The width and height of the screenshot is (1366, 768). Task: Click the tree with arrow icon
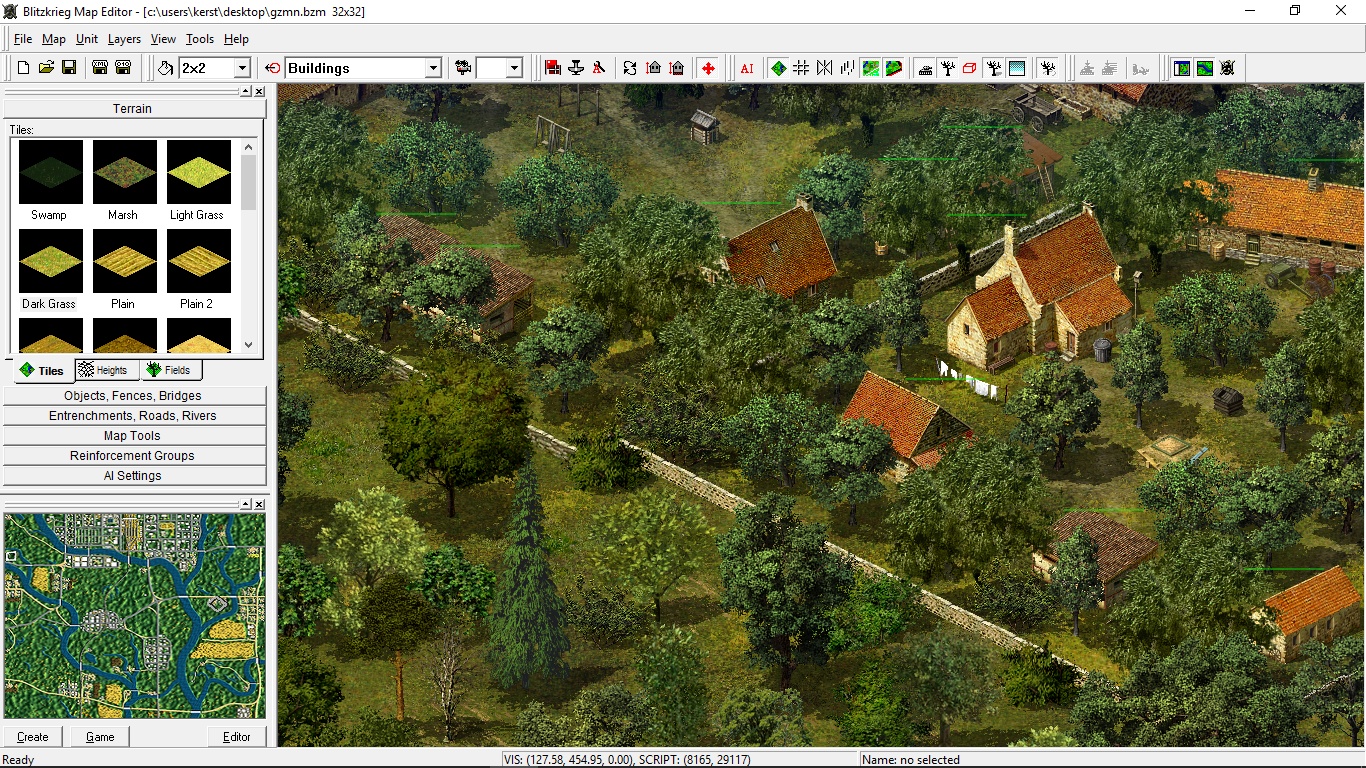point(1048,68)
